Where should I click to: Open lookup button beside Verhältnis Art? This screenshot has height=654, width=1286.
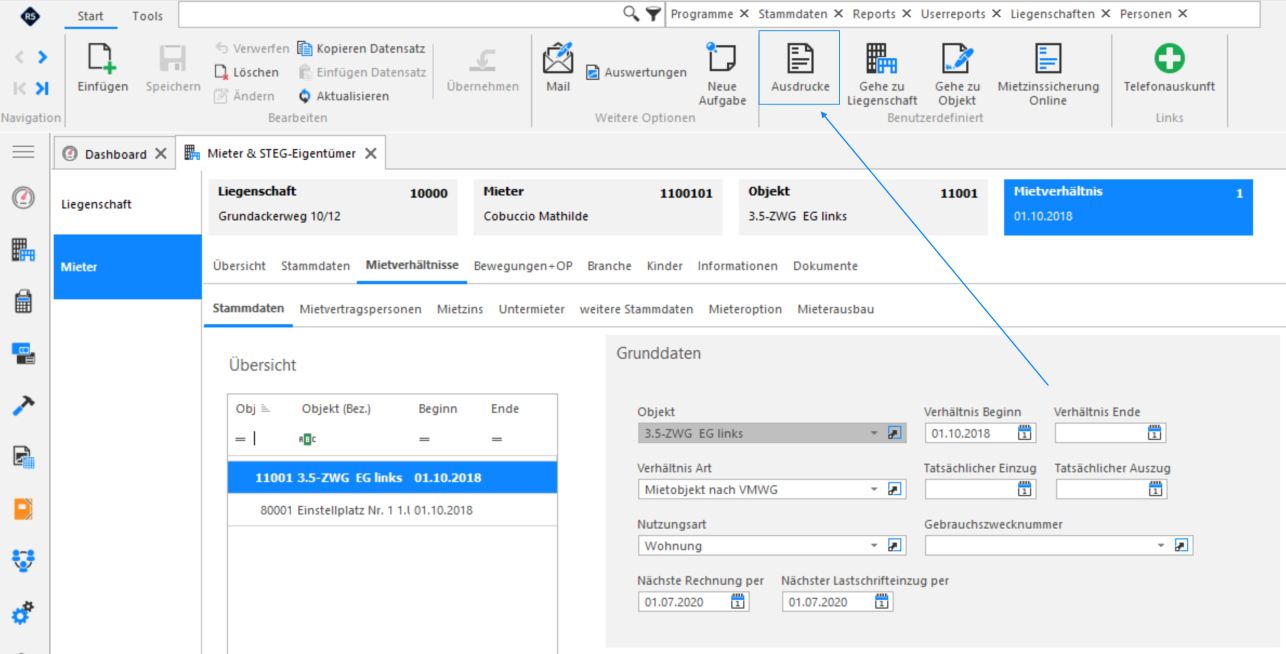[x=895, y=489]
